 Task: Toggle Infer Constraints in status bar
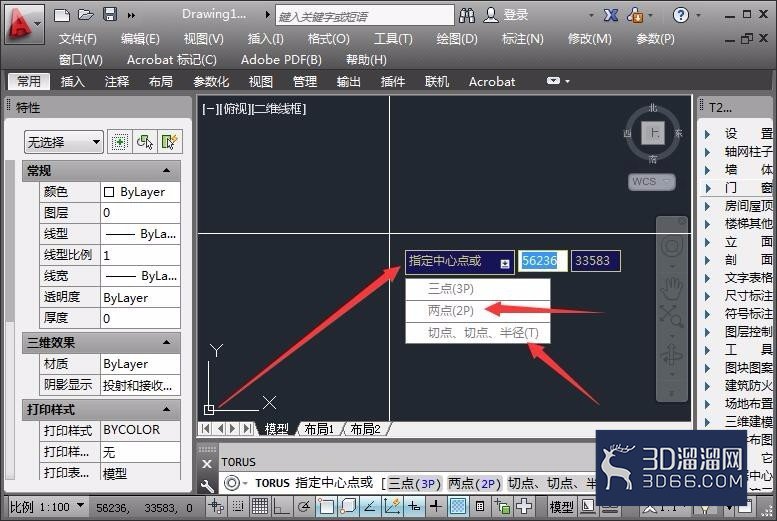coord(216,507)
